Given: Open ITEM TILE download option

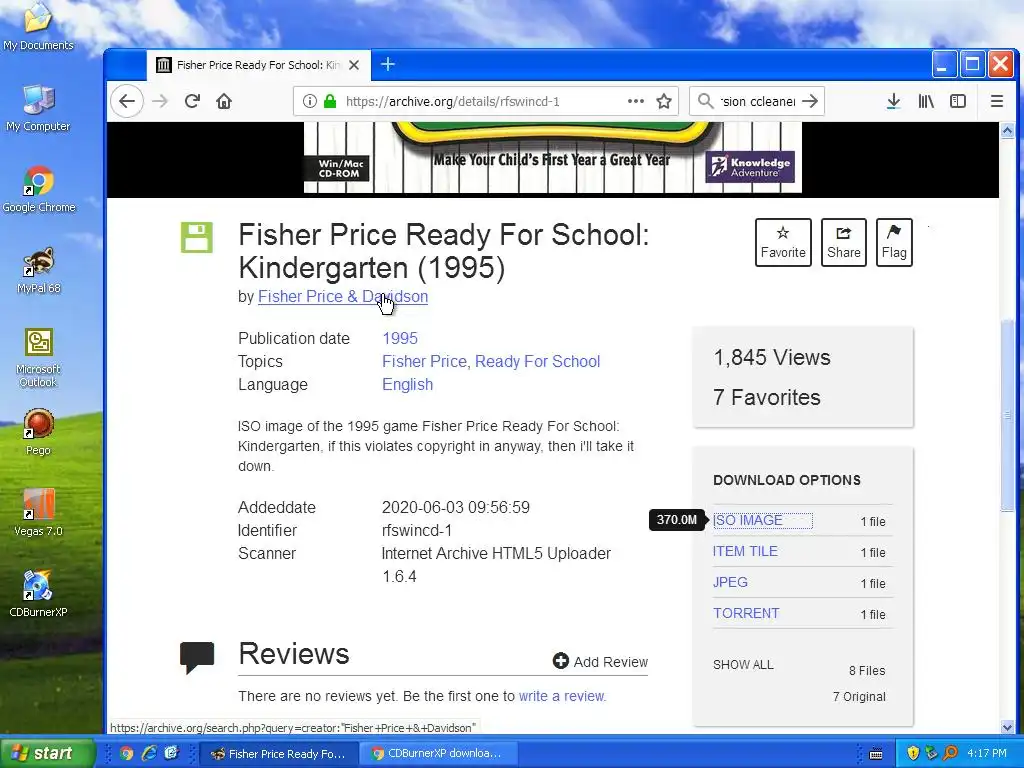Looking at the screenshot, I should pos(745,551).
